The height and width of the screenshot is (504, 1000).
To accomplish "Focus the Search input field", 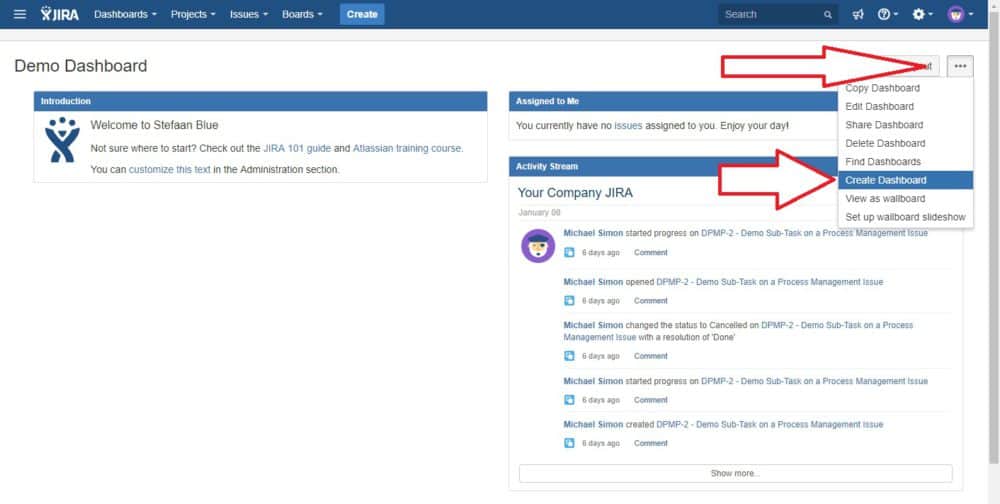I will pyautogui.click(x=778, y=14).
